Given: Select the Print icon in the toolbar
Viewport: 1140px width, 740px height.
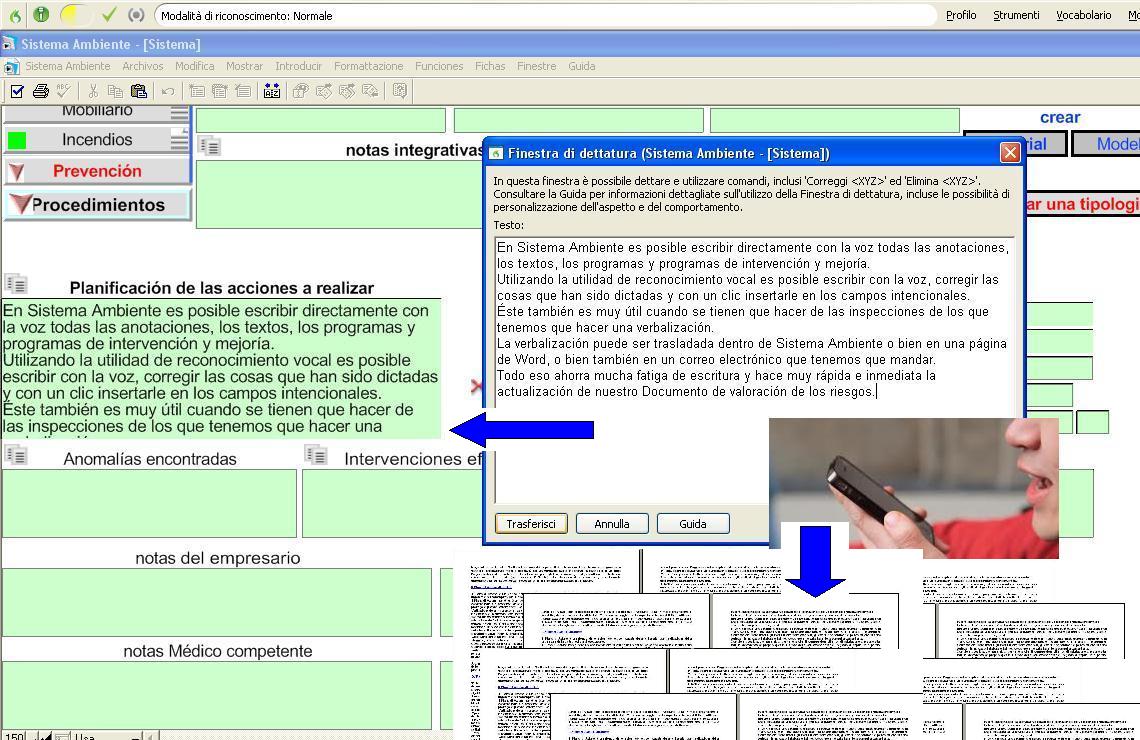Looking at the screenshot, I should [x=40, y=91].
